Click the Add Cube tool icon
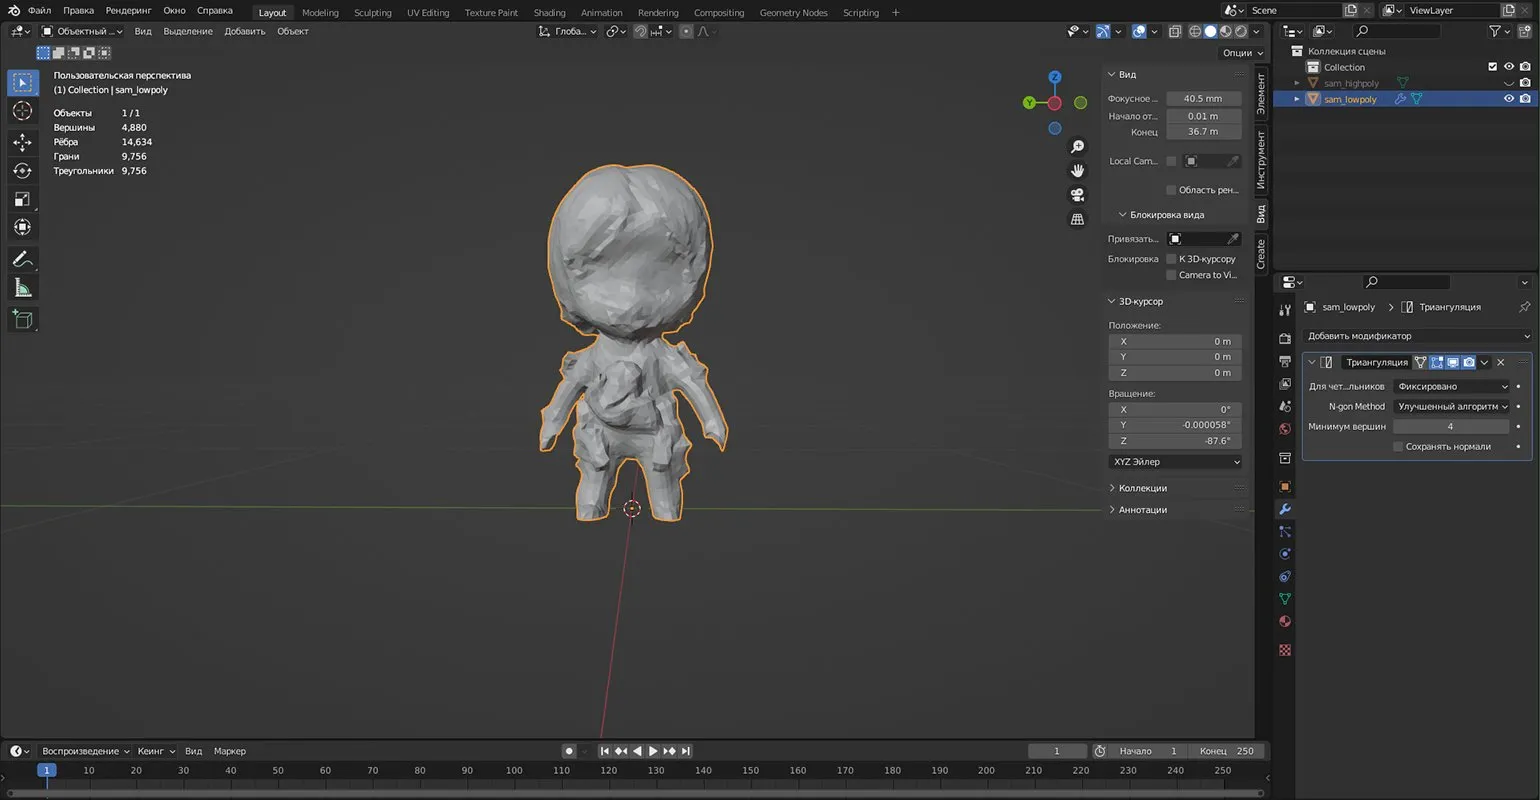1540x800 pixels. [22, 320]
